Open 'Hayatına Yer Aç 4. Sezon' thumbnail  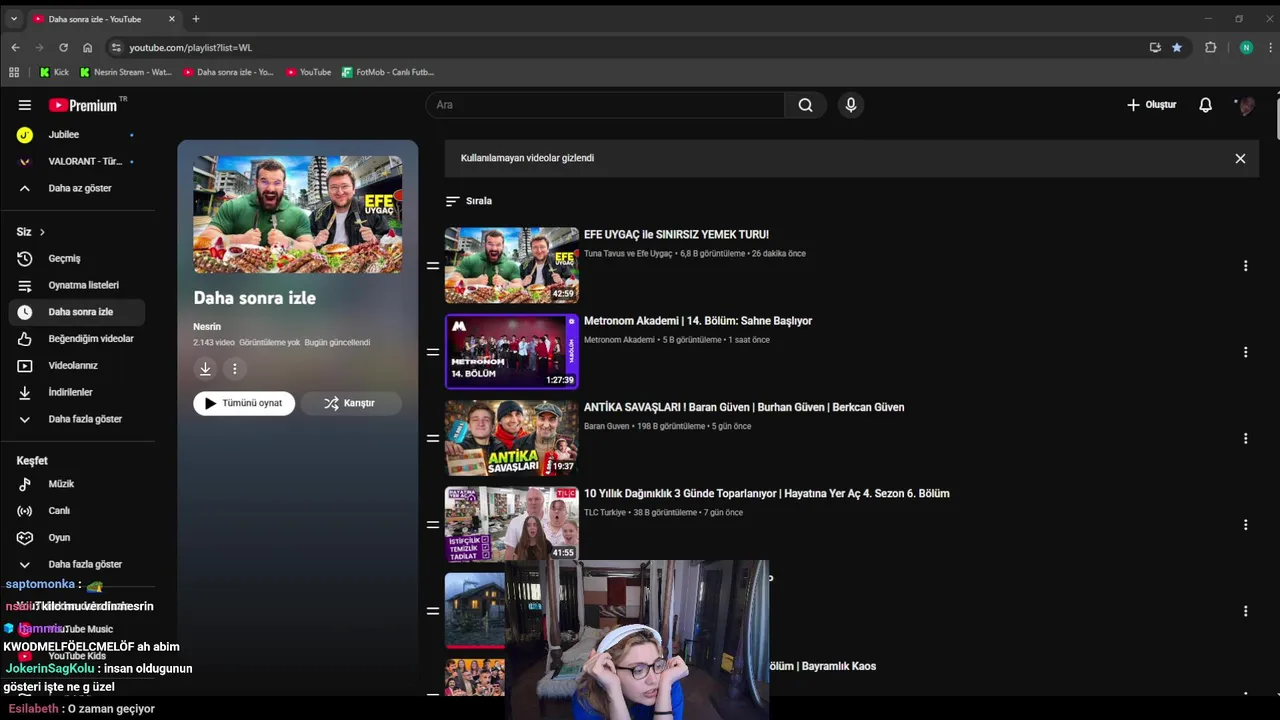(x=512, y=524)
